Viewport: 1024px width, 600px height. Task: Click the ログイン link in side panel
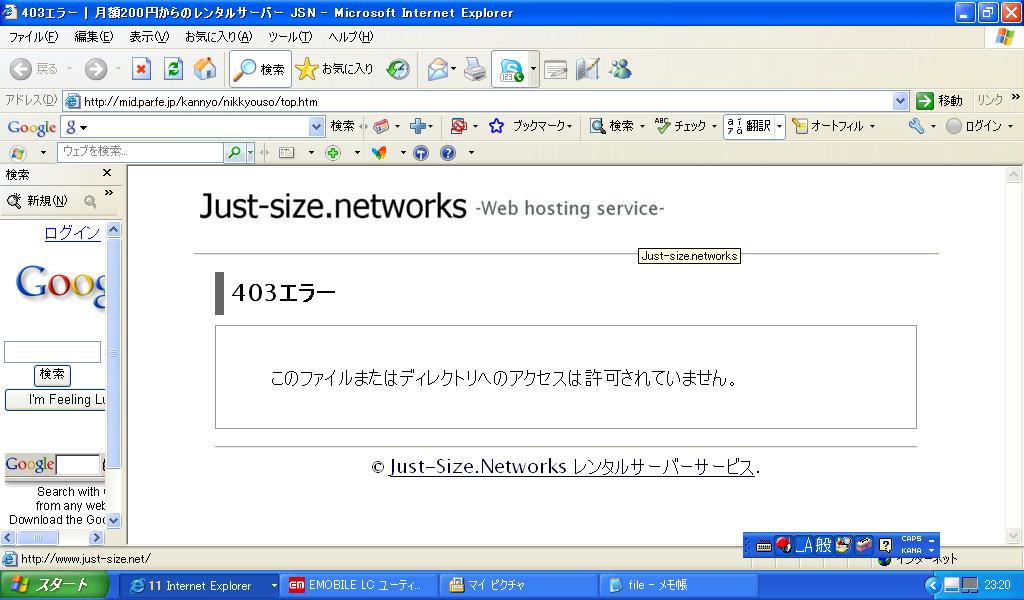72,233
